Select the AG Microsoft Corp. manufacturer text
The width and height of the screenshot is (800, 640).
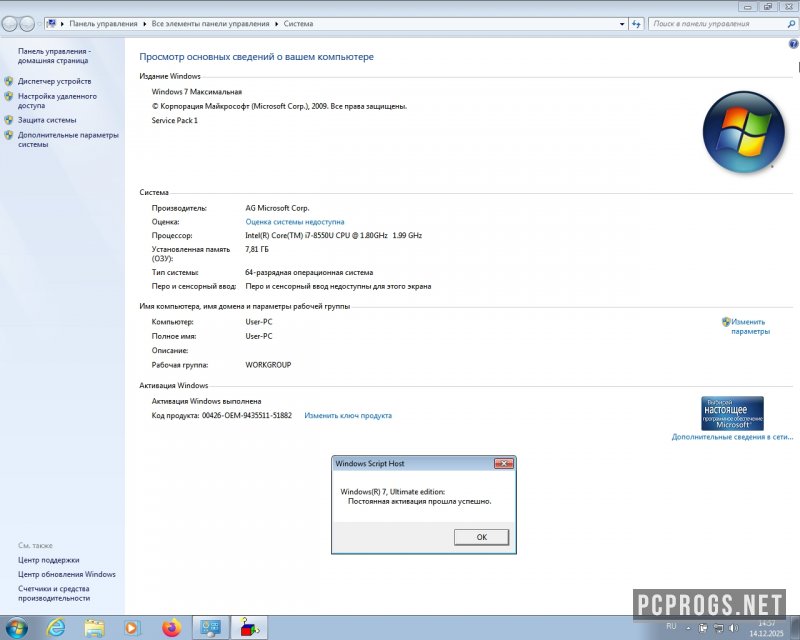(277, 208)
